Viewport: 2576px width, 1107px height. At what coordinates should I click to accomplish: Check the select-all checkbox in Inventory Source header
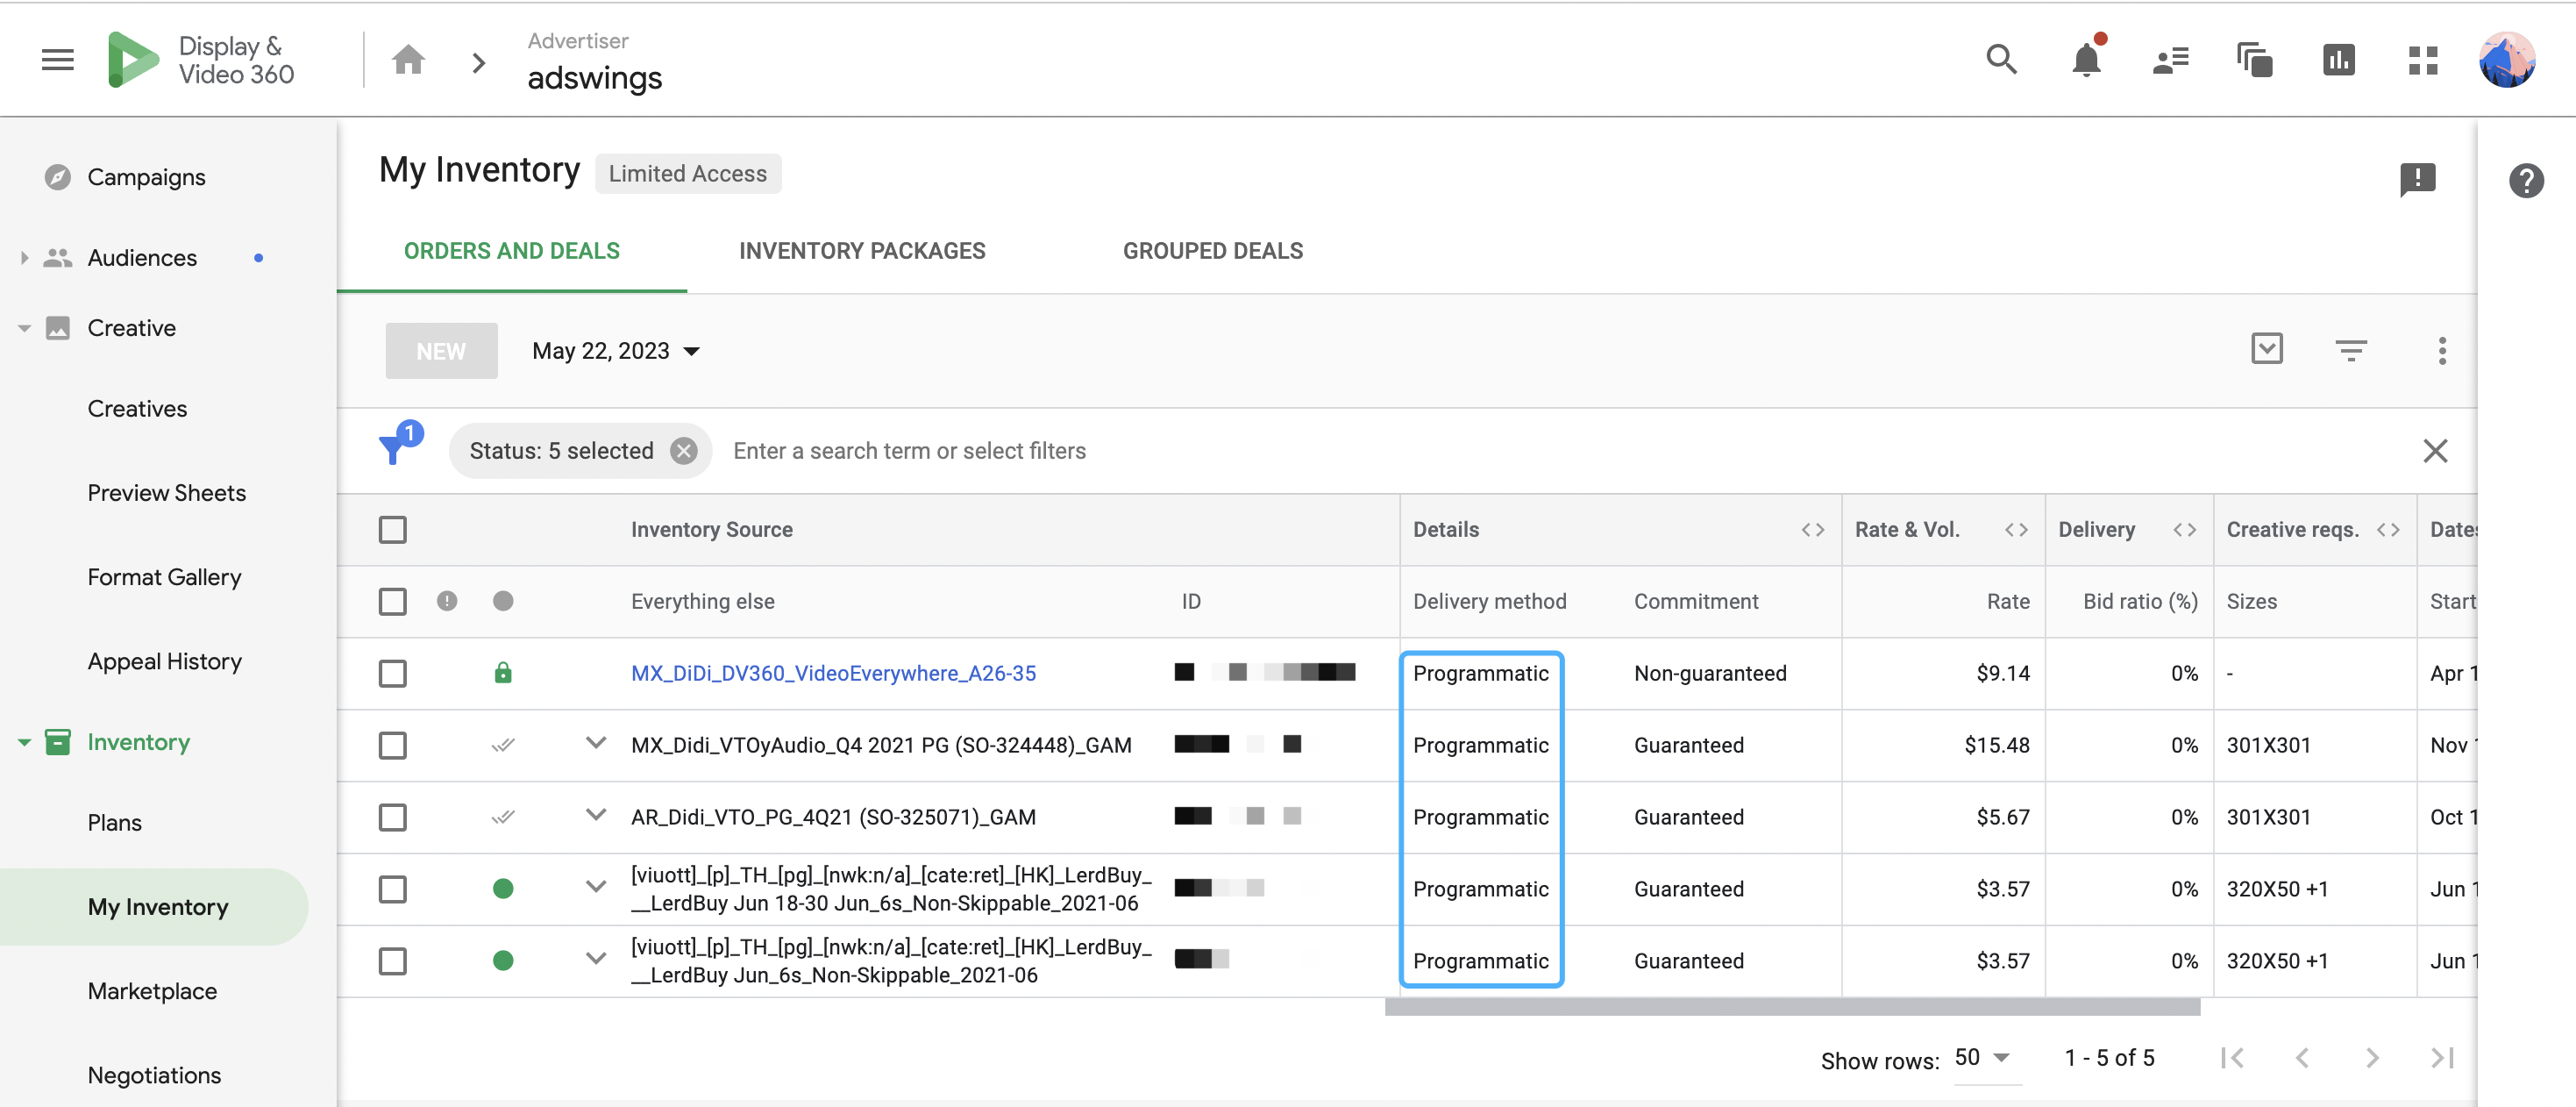[x=393, y=530]
